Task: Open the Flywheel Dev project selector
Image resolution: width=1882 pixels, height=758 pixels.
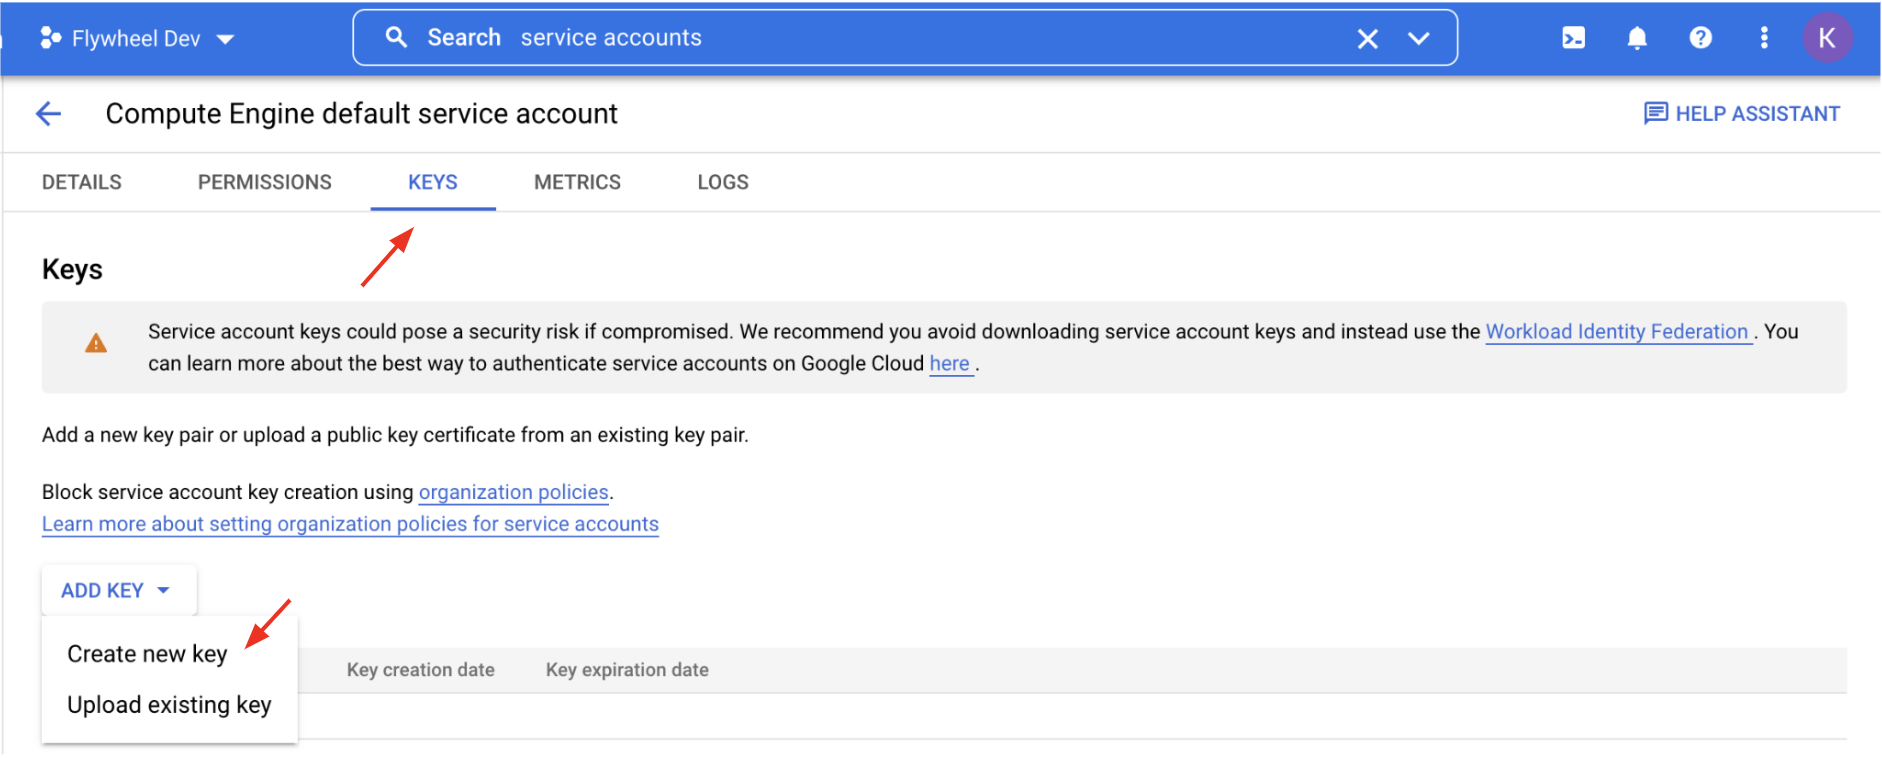Action: pyautogui.click(x=137, y=38)
